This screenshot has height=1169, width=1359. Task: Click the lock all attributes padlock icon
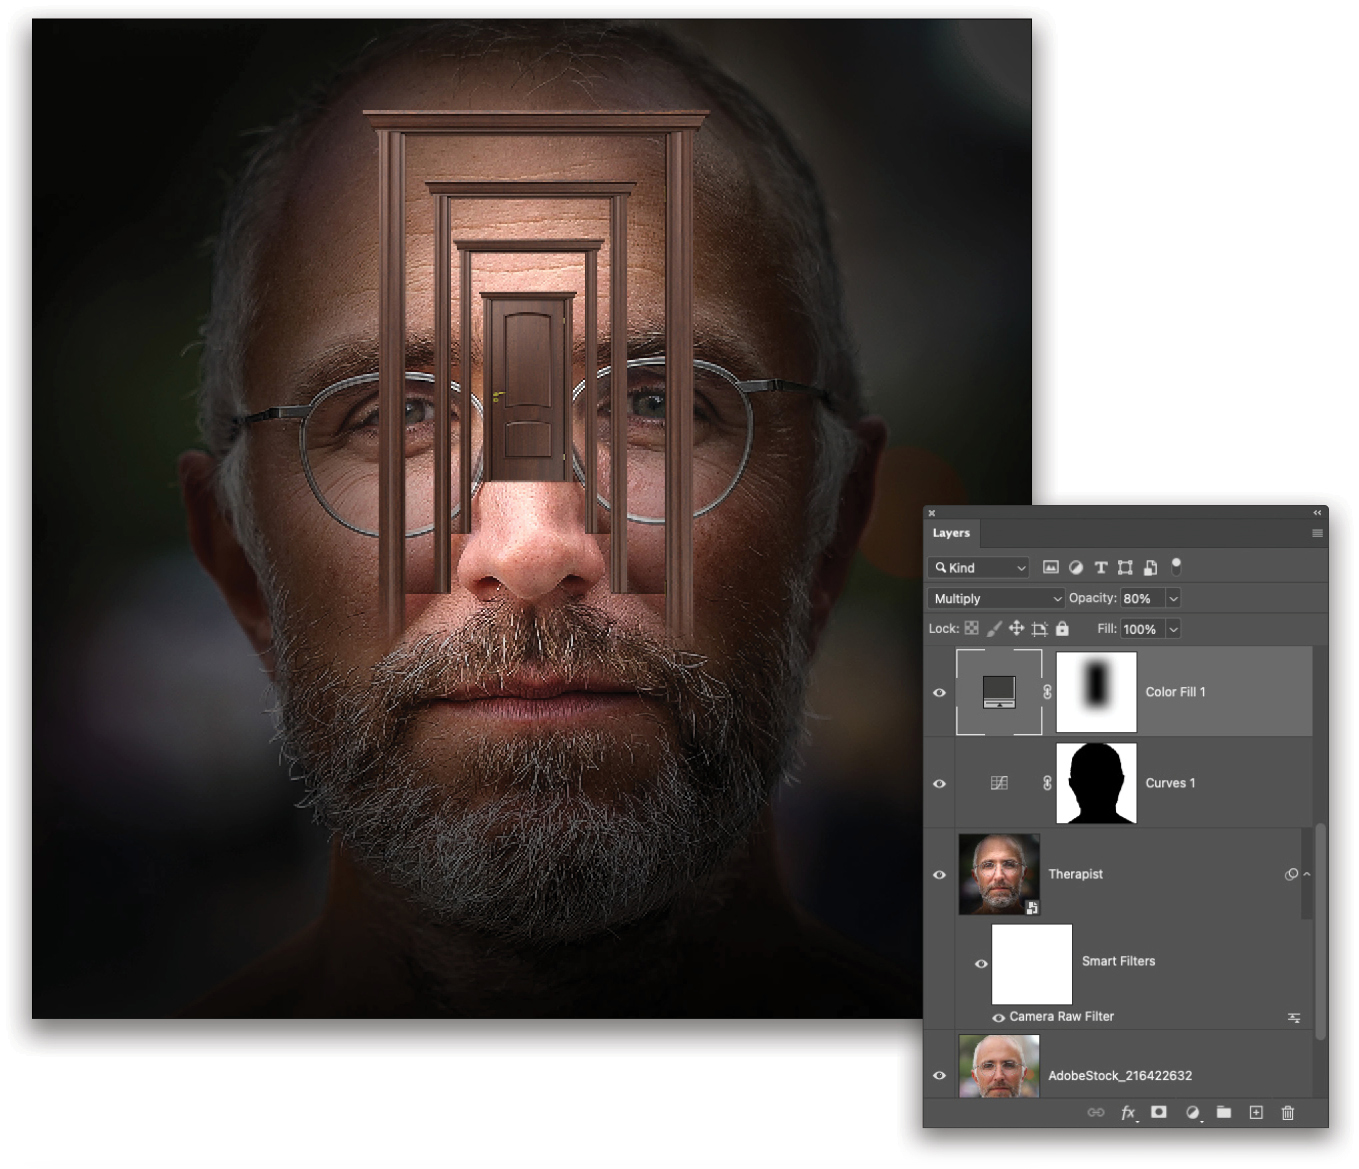pyautogui.click(x=1062, y=629)
